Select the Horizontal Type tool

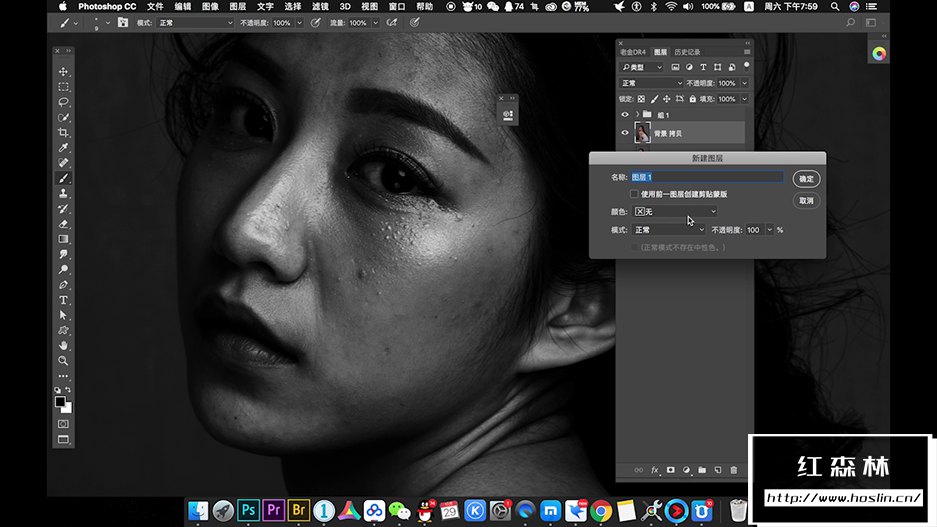63,300
